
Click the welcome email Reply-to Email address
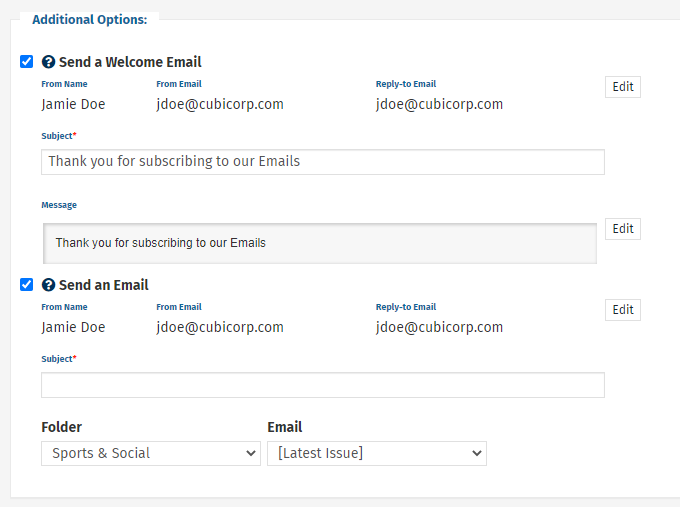(439, 104)
